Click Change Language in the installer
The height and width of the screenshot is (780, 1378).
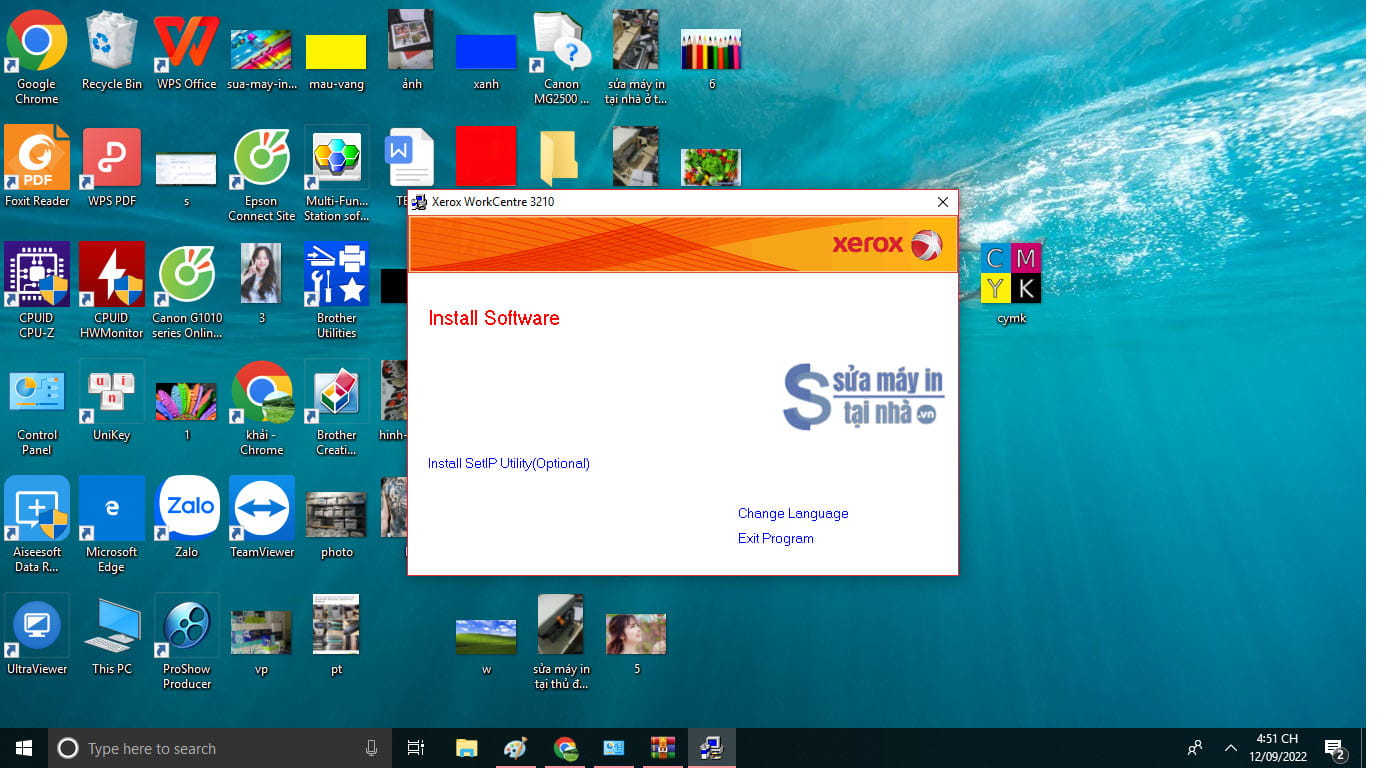tap(792, 513)
